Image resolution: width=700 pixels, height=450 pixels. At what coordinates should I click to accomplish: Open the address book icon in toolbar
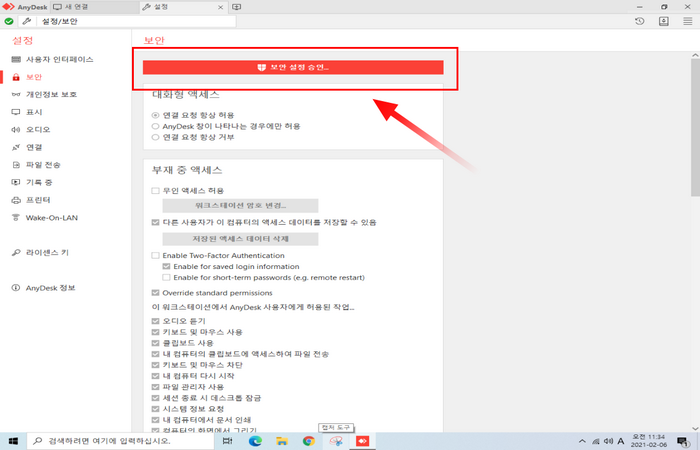pos(664,21)
